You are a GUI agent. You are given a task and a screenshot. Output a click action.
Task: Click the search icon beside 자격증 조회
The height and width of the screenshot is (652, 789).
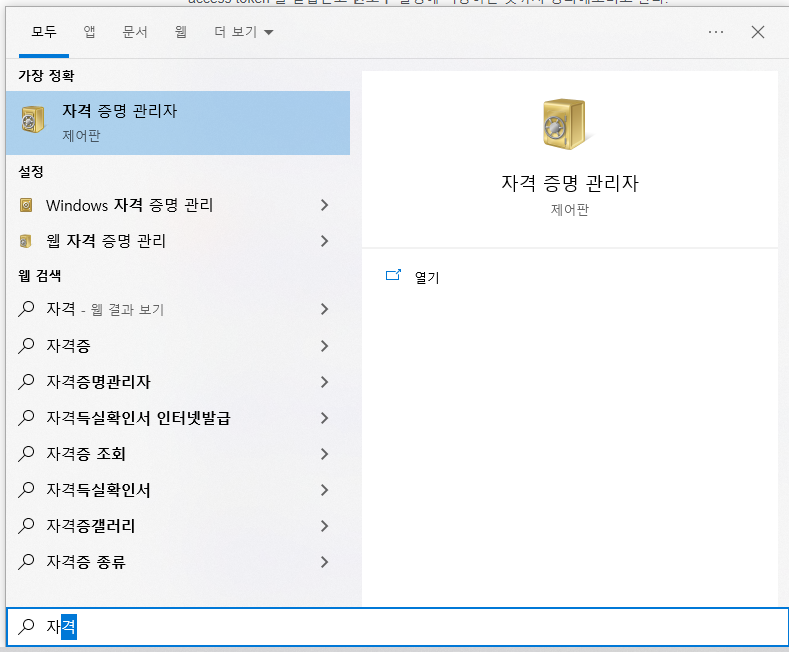click(x=26, y=454)
